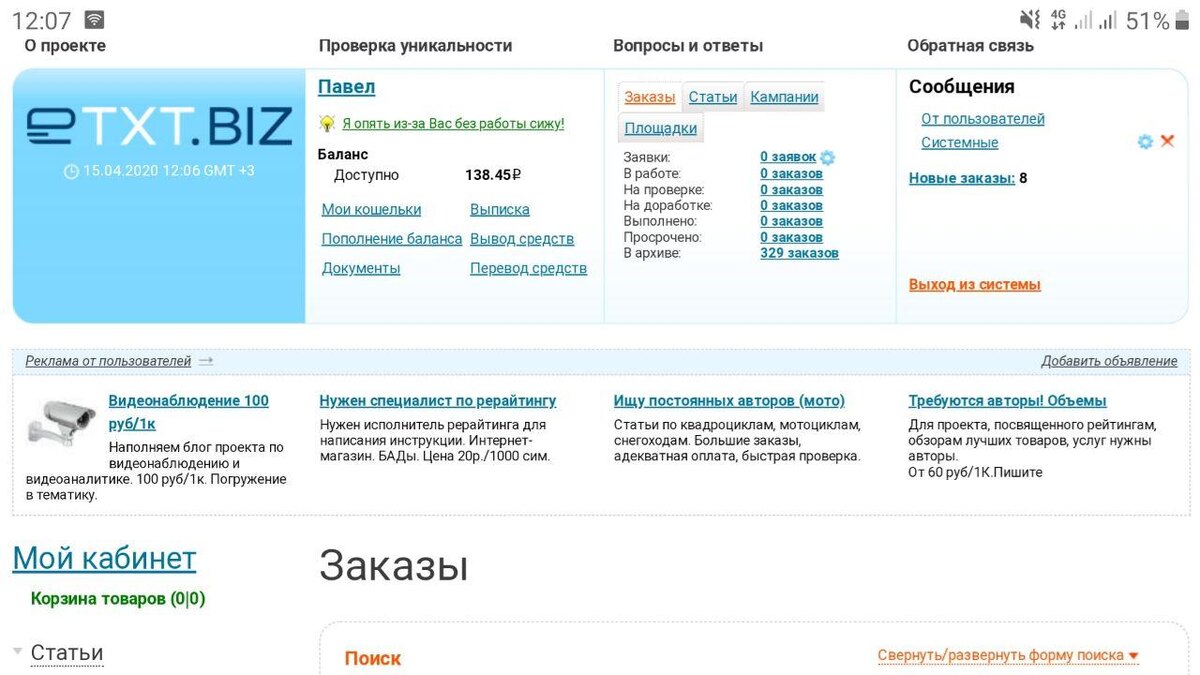Open Проверка уникальности menu item
This screenshot has height=675, width=1200.
pos(415,45)
